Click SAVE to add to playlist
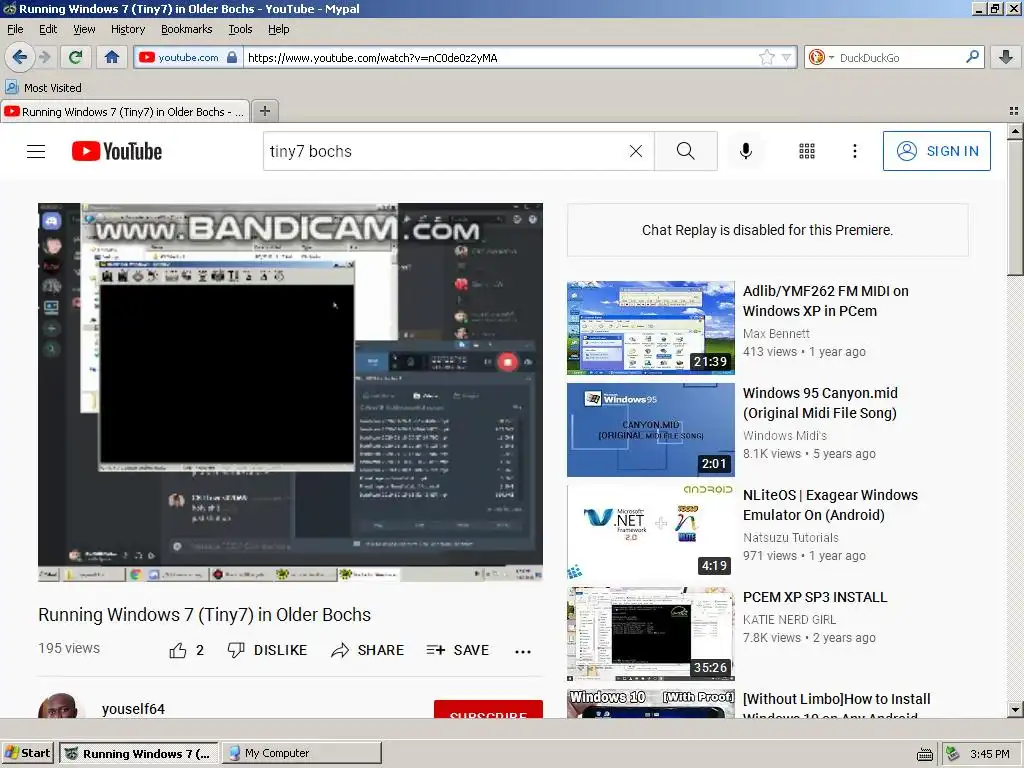This screenshot has width=1024, height=768. [x=458, y=650]
